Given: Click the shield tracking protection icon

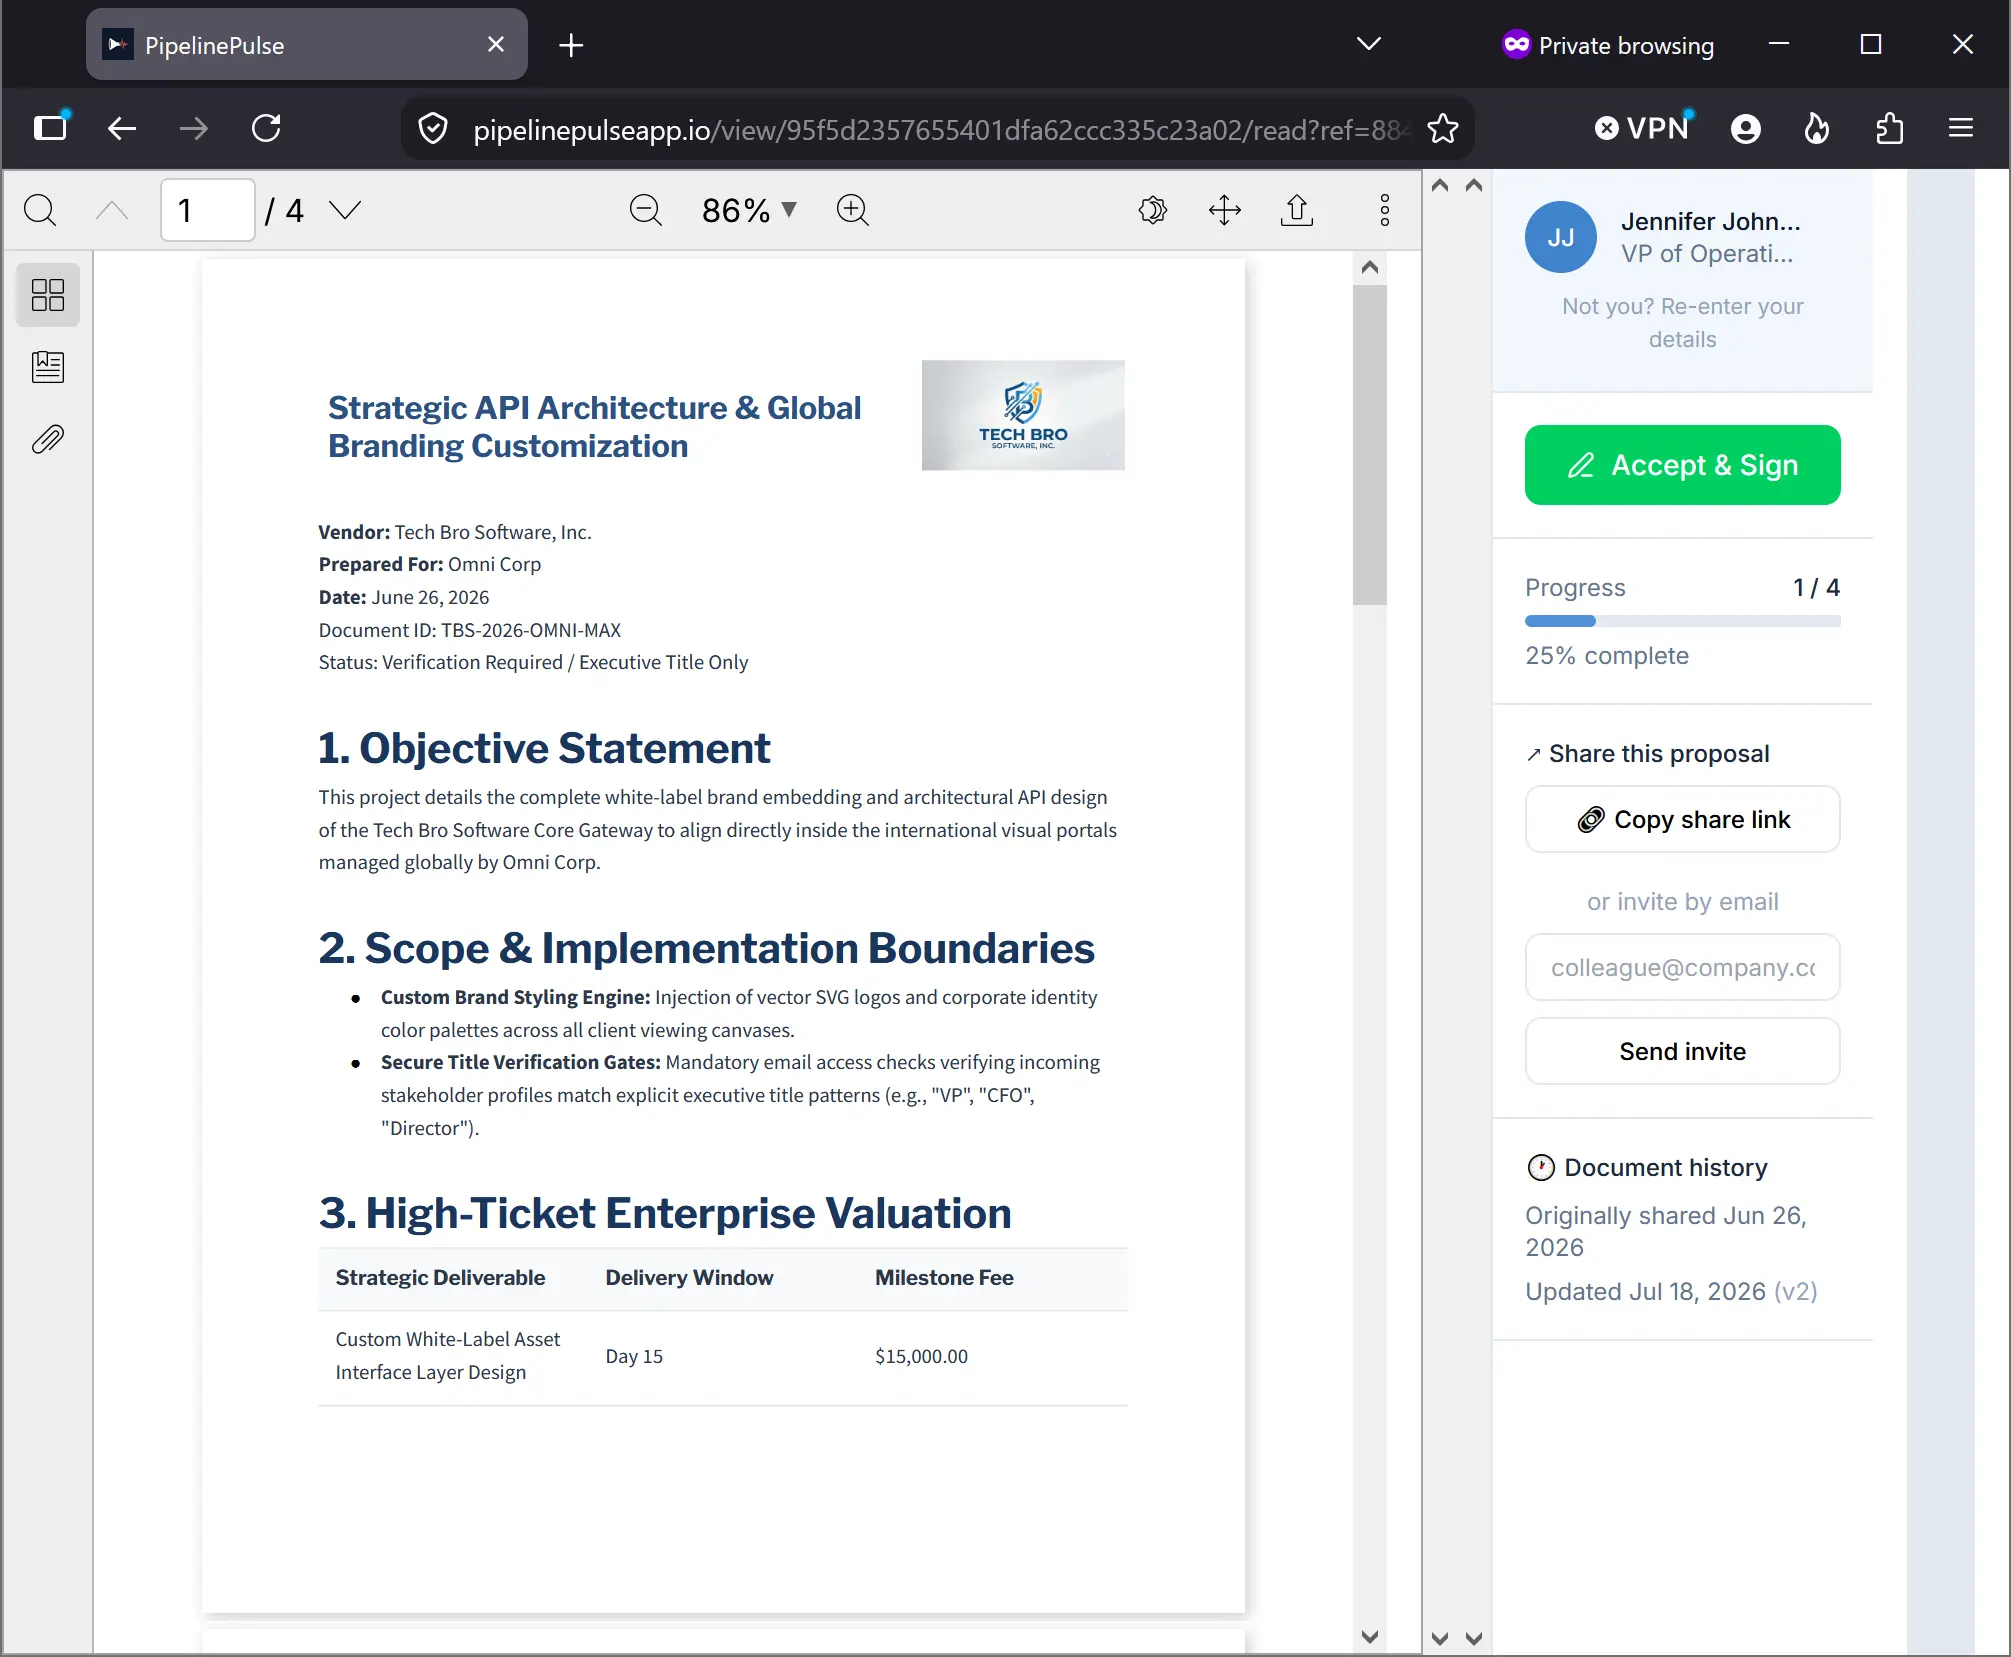Looking at the screenshot, I should pos(433,129).
